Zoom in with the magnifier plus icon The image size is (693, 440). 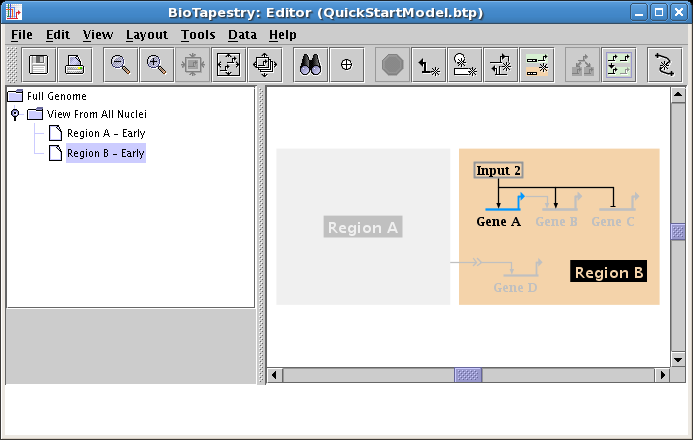pos(155,64)
